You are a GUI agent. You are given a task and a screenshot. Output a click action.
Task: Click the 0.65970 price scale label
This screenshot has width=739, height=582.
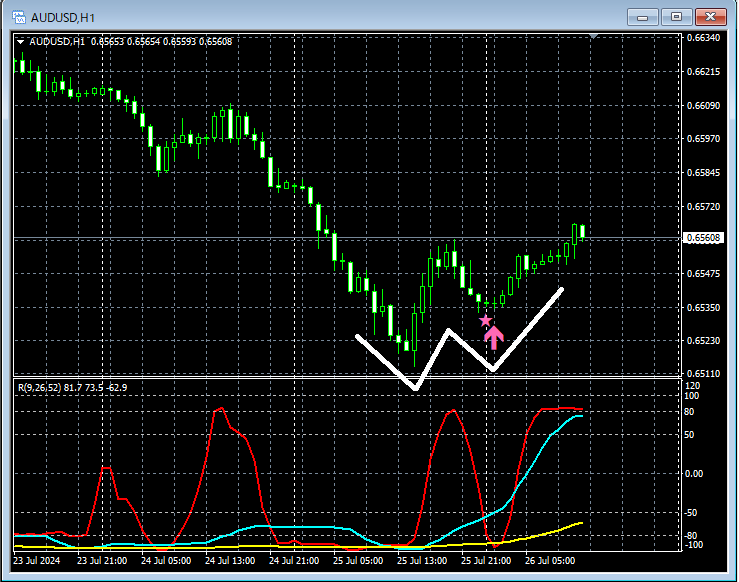click(x=704, y=139)
